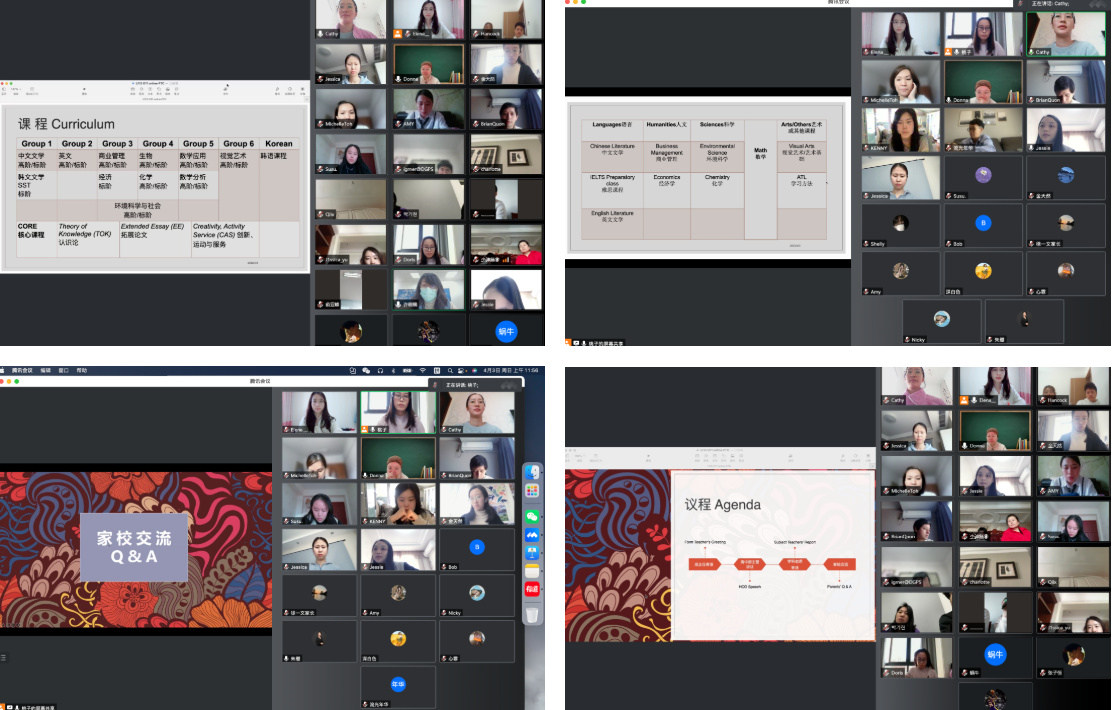Select charlotte's video tile in Agenda meeting
This screenshot has height=710, width=1113.
[995, 567]
